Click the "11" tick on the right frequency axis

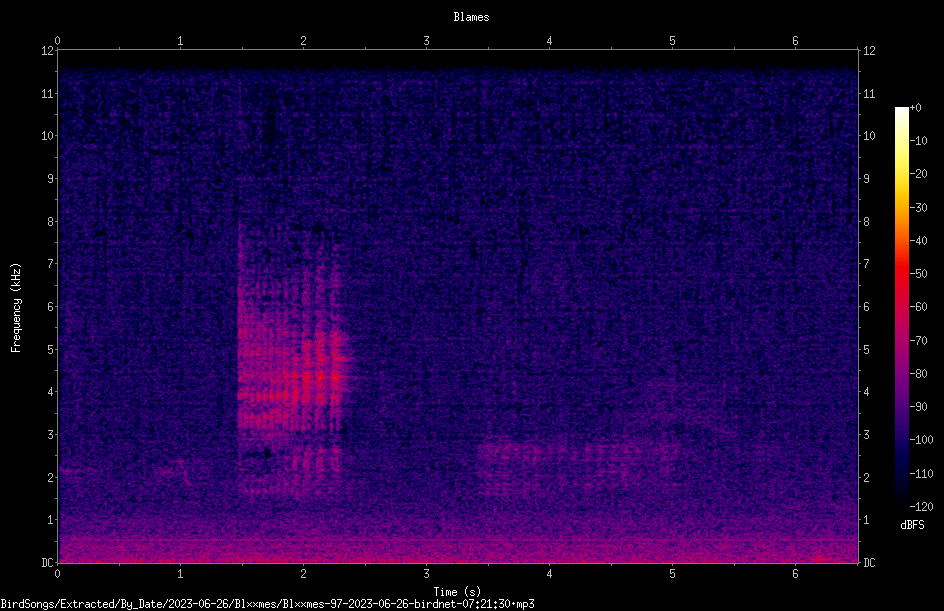(x=869, y=93)
